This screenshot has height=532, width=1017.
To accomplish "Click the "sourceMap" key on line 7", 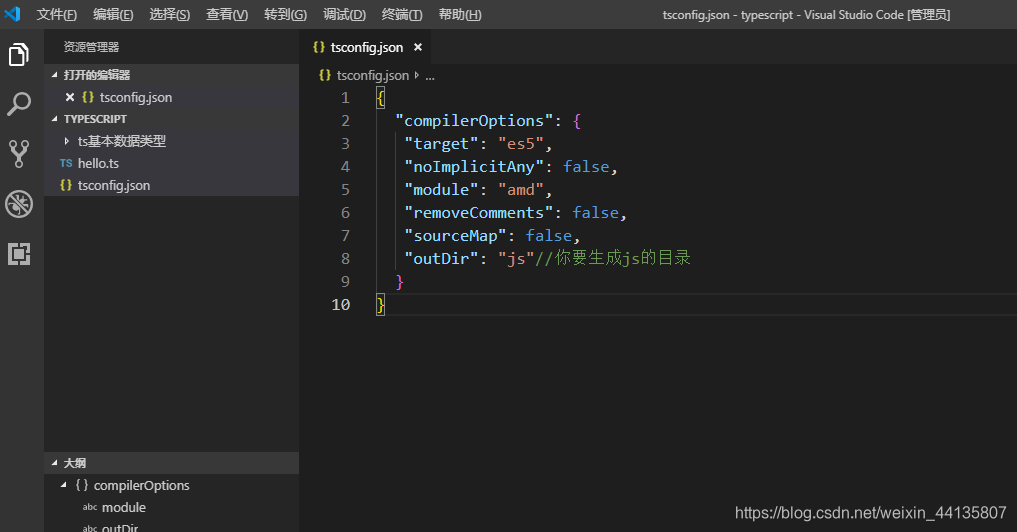I will [455, 236].
